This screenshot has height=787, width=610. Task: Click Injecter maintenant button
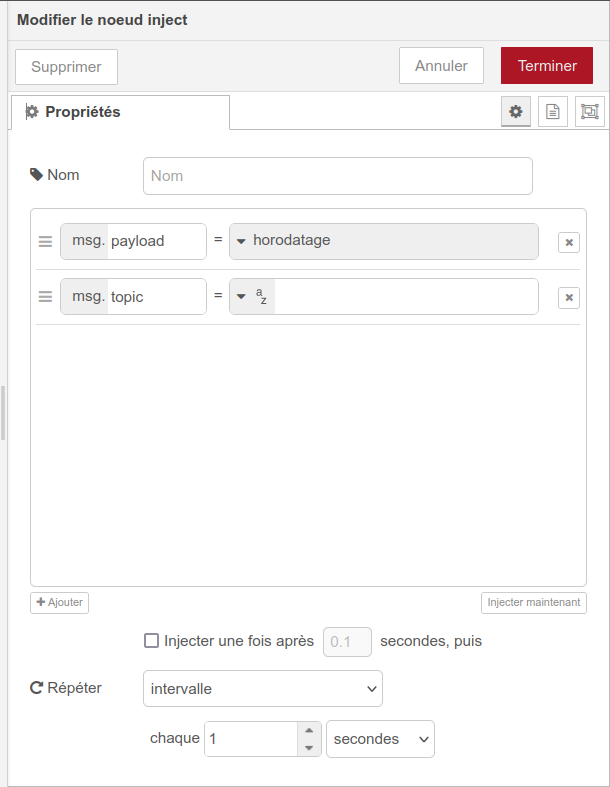click(x=533, y=603)
